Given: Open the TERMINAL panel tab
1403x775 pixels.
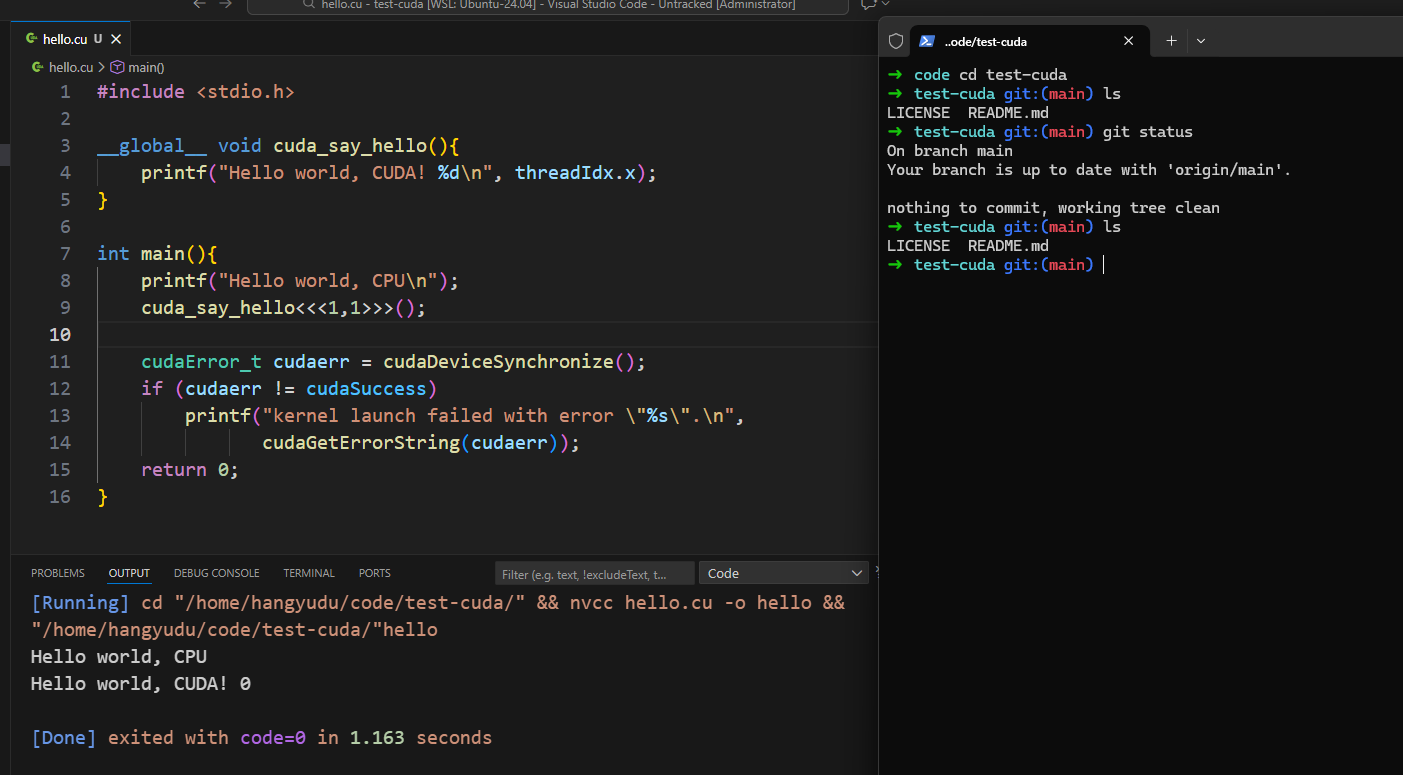Looking at the screenshot, I should [309, 573].
